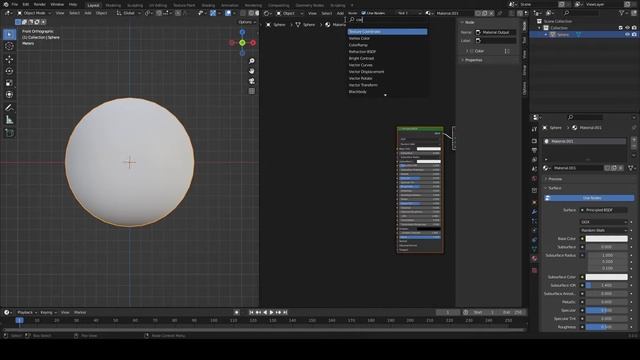
Task: Toggle Sphere visibility eye in outliner
Action: [x=627, y=35]
